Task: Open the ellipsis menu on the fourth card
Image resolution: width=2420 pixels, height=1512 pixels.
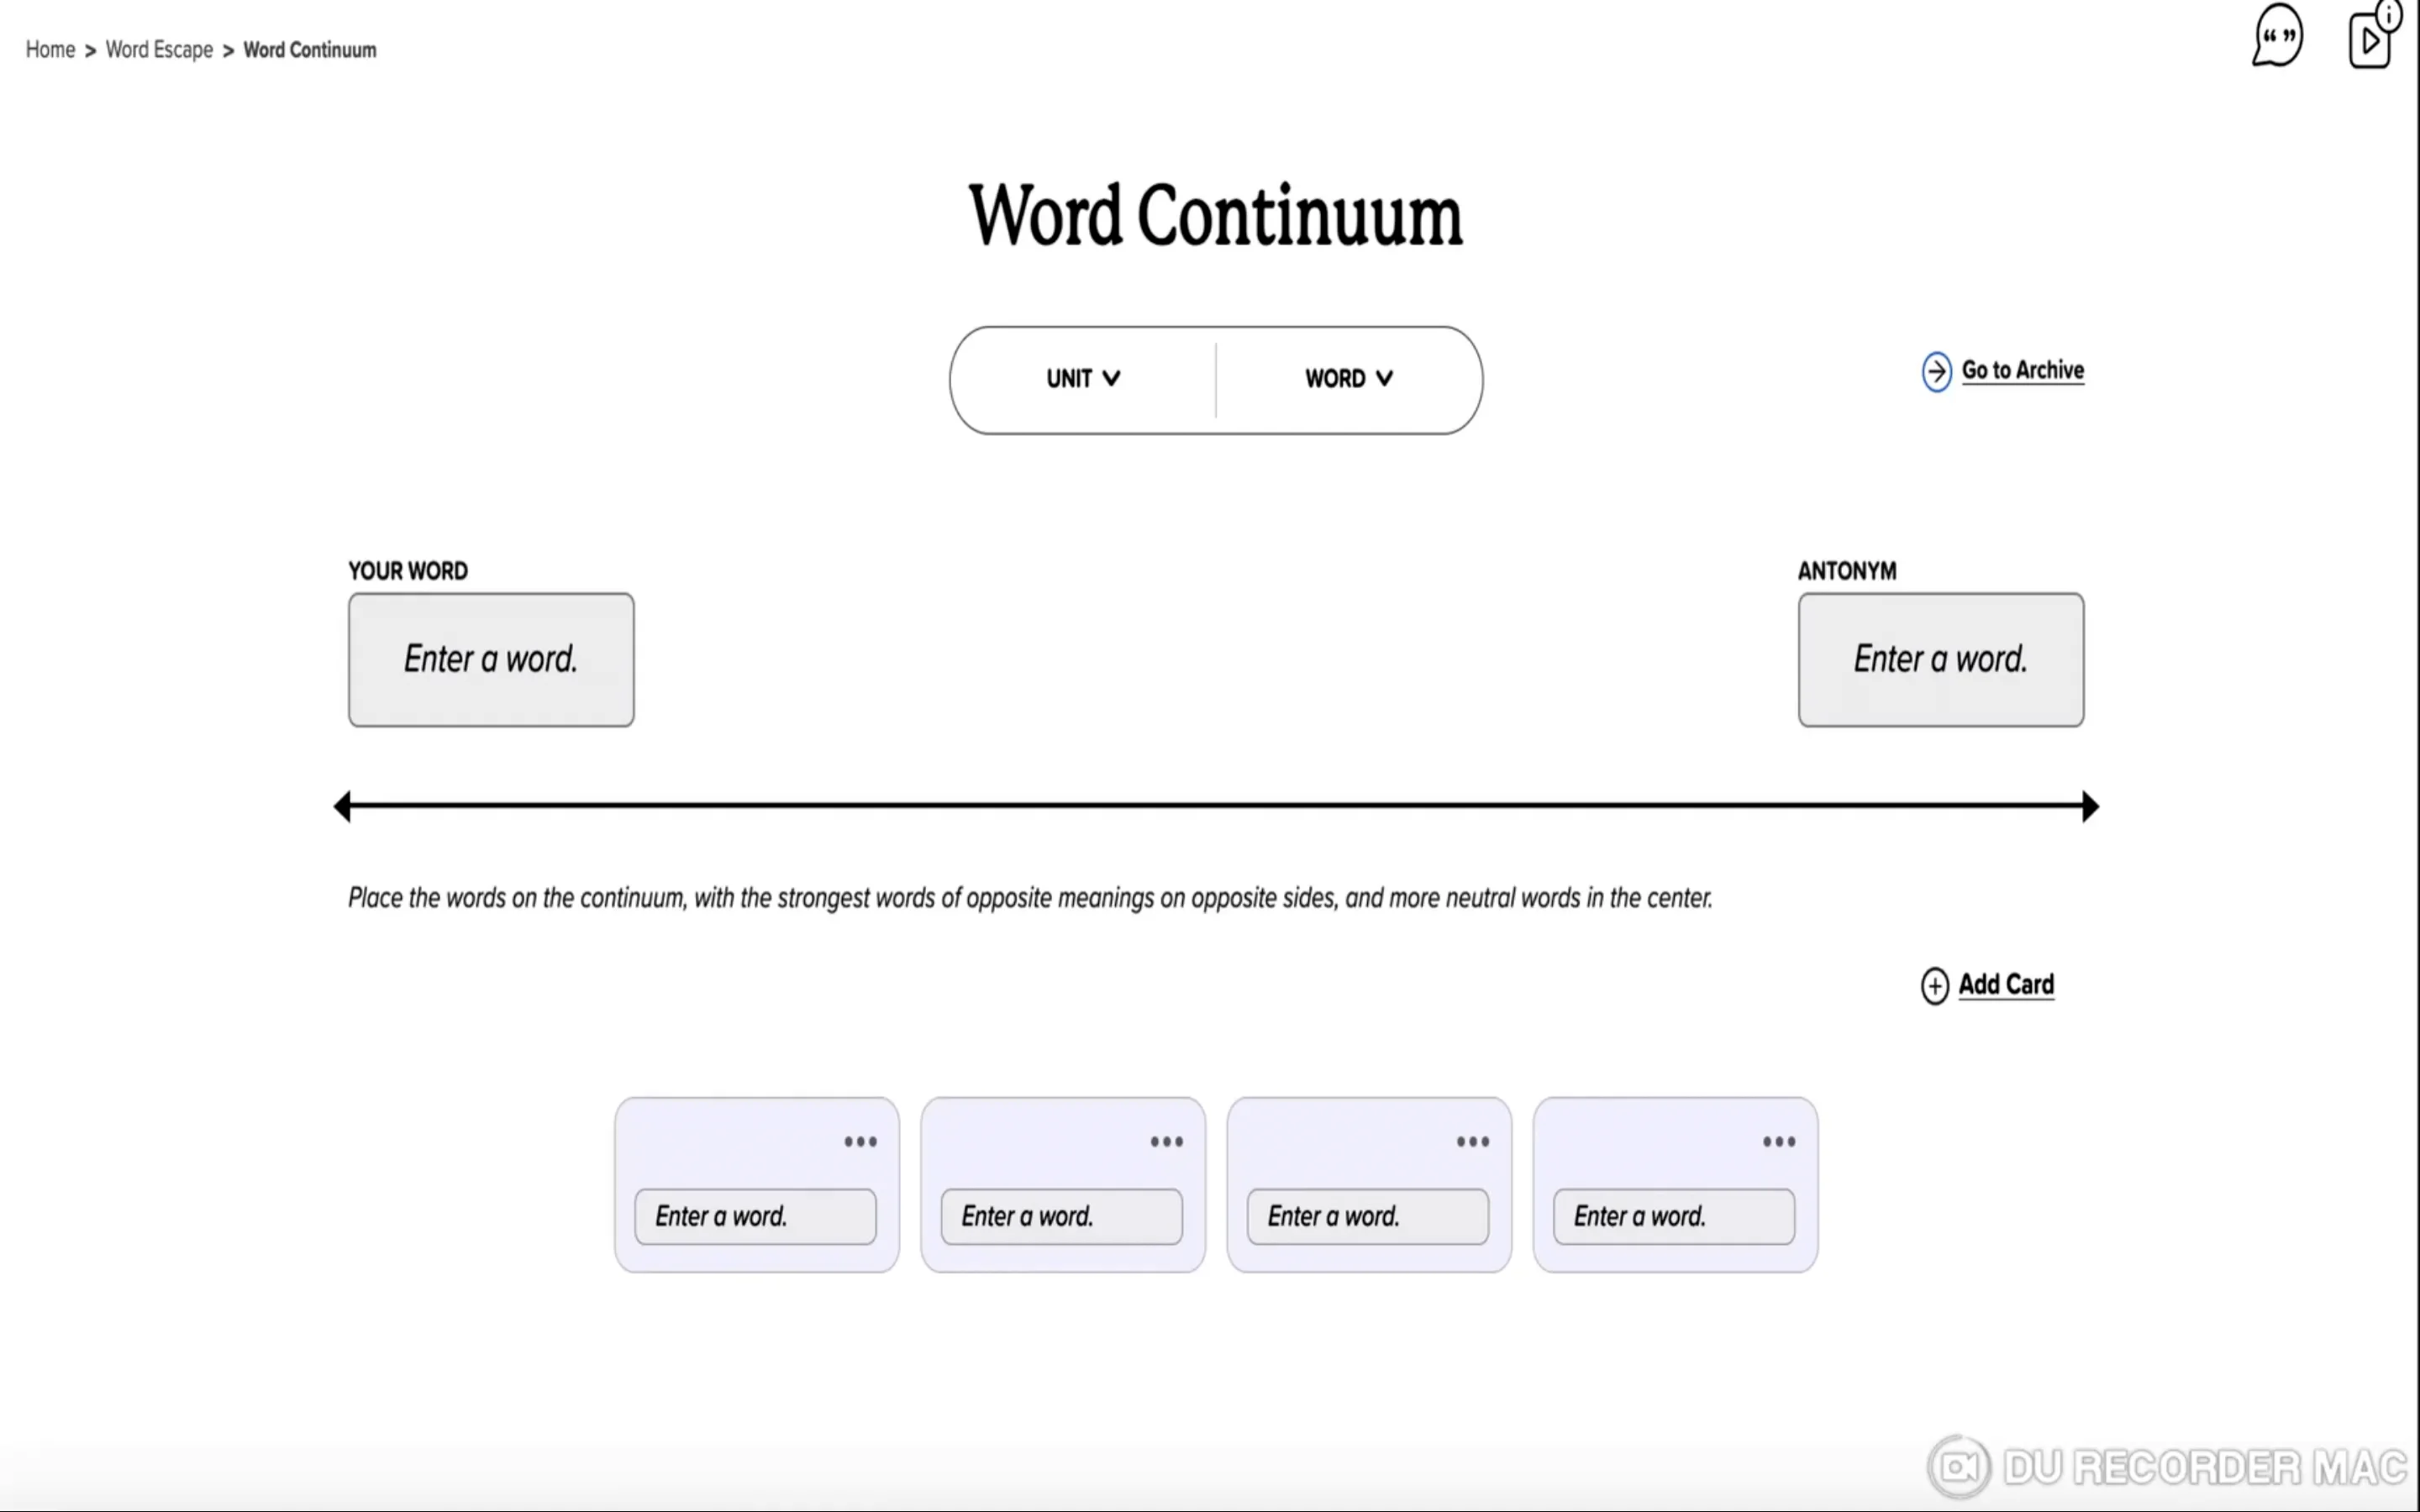Action: tap(1778, 1141)
